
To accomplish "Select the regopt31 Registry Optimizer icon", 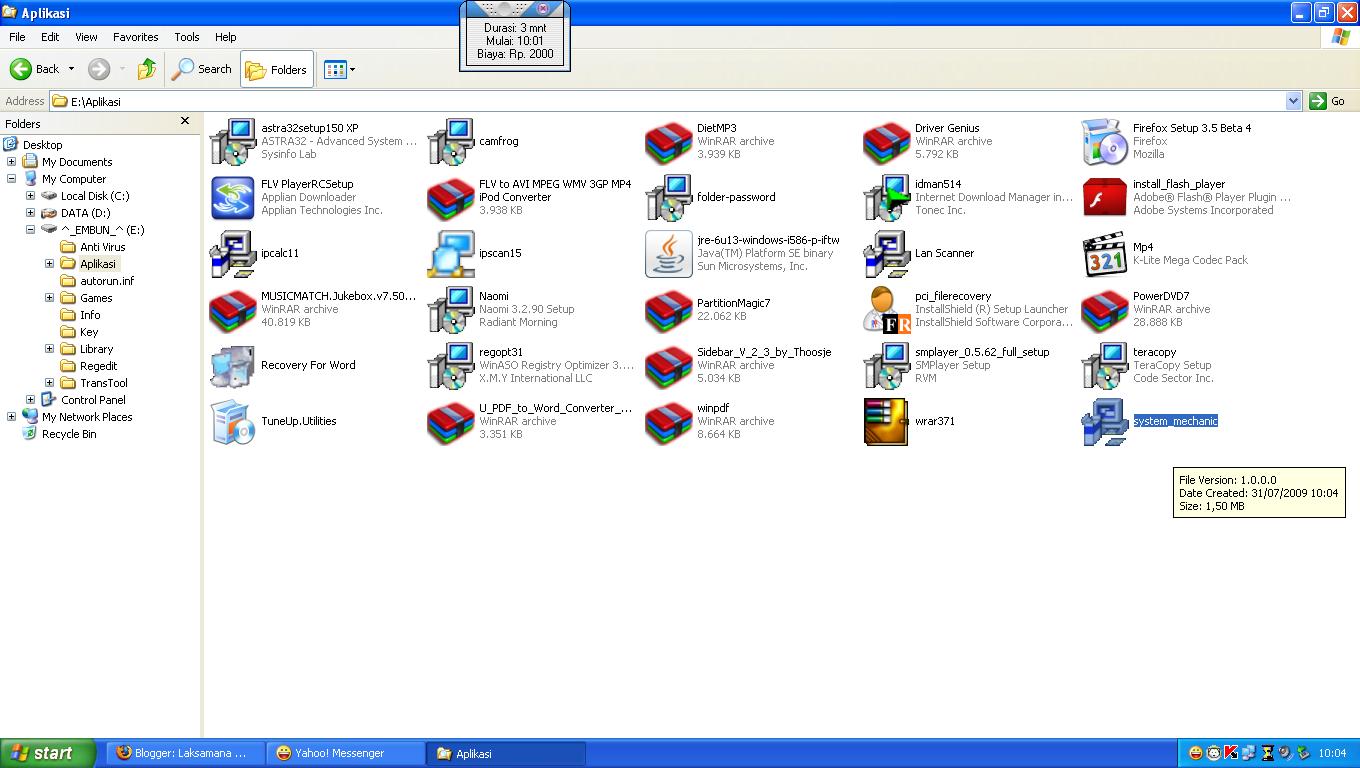I will [451, 365].
